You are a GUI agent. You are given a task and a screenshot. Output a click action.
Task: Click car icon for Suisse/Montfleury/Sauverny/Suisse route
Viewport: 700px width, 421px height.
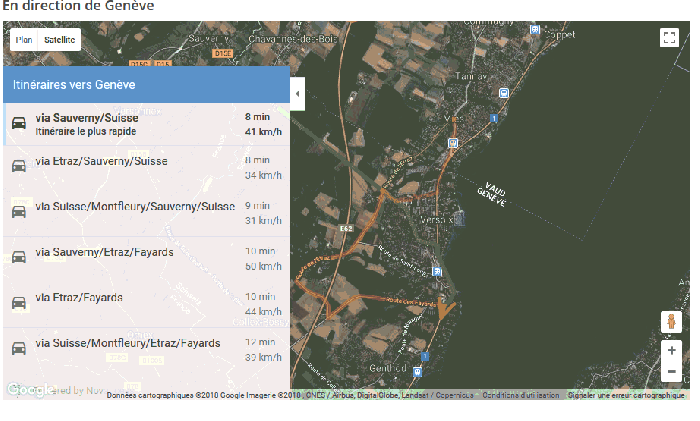point(19,212)
